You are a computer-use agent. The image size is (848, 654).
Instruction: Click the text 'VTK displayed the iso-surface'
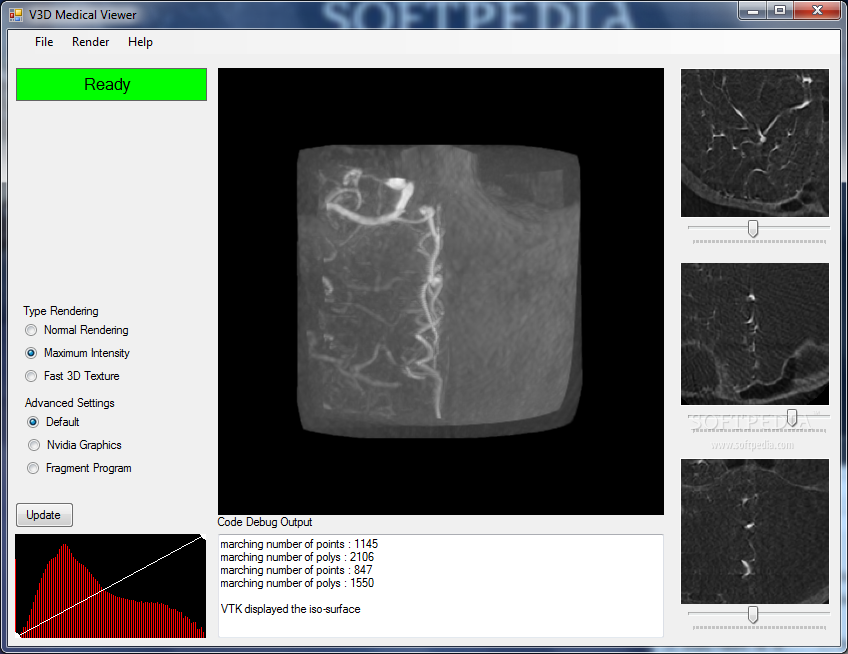click(290, 609)
